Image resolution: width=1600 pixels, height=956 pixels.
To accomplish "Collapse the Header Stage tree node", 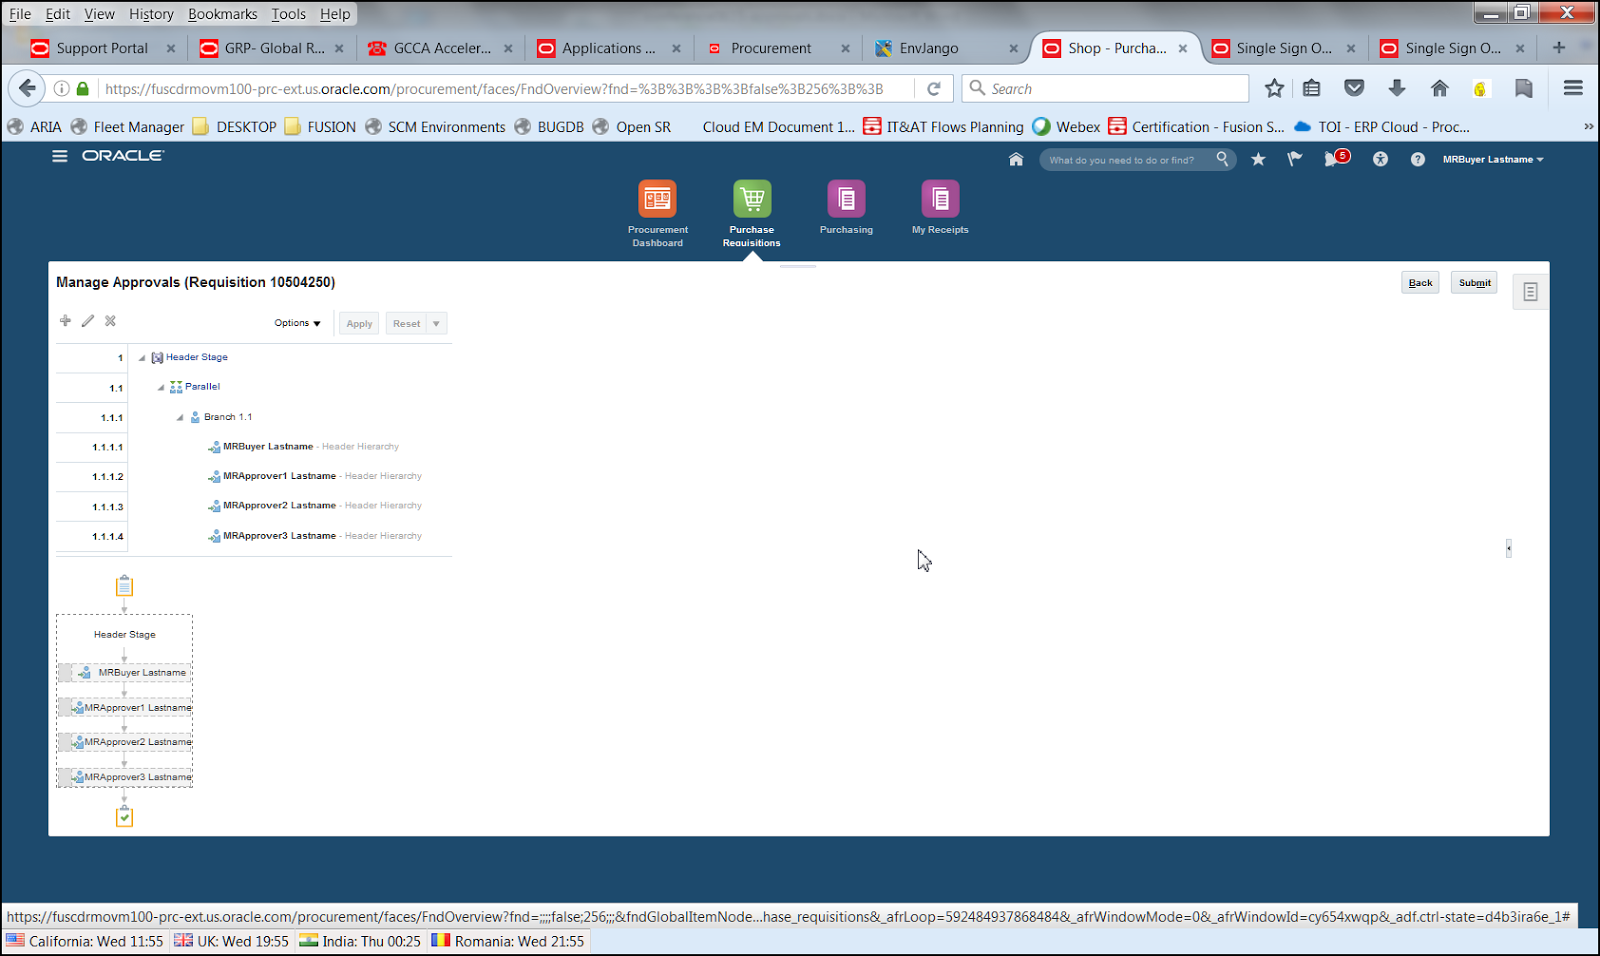I will pyautogui.click(x=141, y=357).
